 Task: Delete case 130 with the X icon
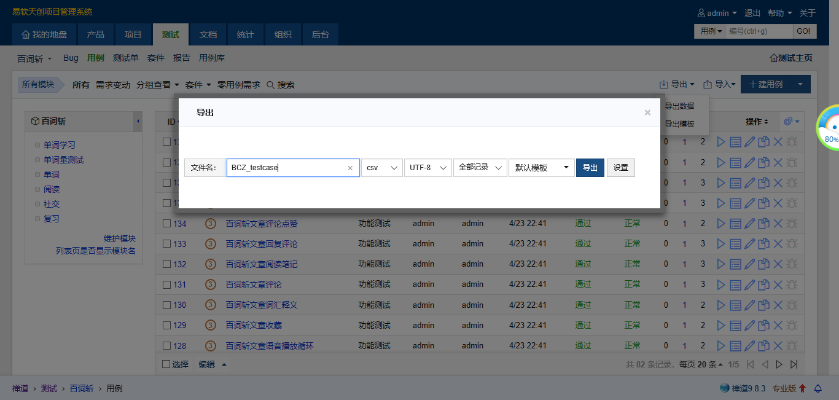pyautogui.click(x=778, y=305)
